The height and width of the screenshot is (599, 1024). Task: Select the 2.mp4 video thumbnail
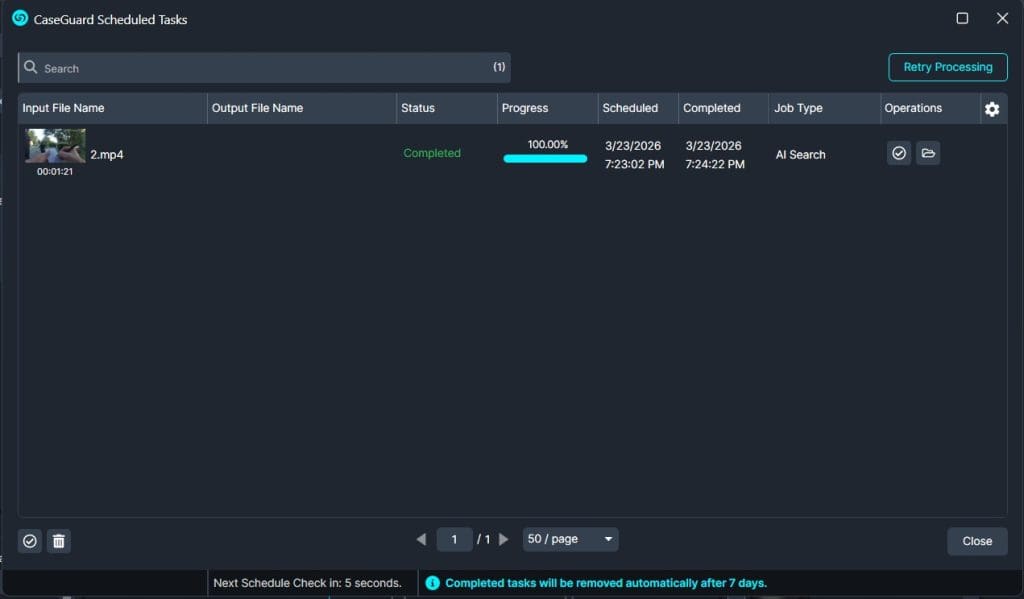(x=55, y=146)
